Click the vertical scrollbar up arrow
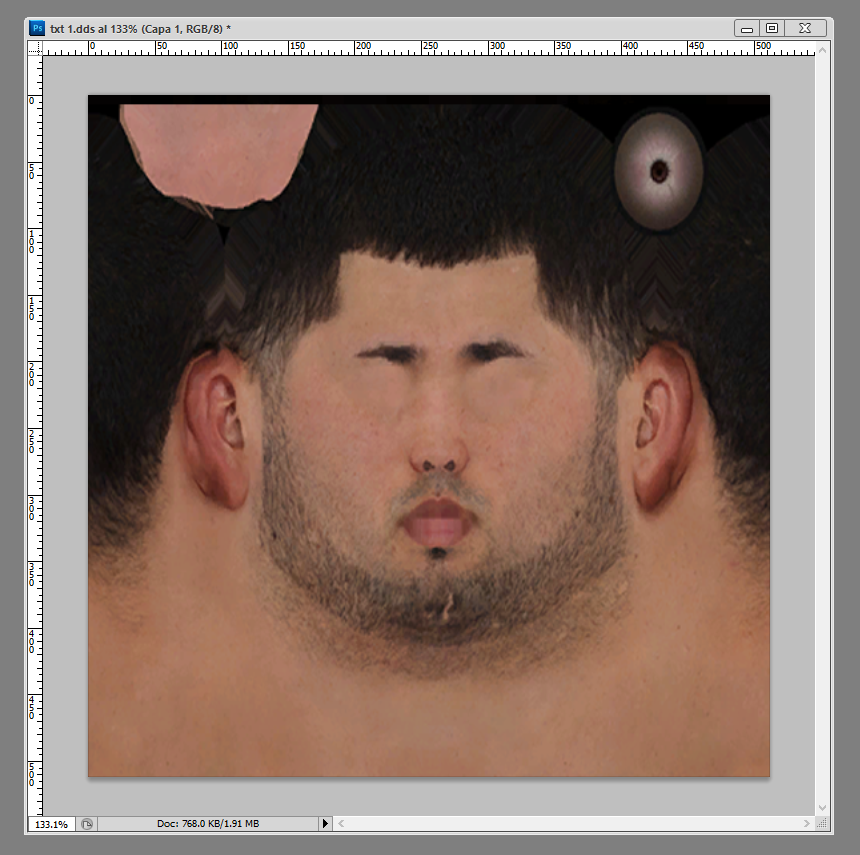The width and height of the screenshot is (860, 855). (x=822, y=50)
